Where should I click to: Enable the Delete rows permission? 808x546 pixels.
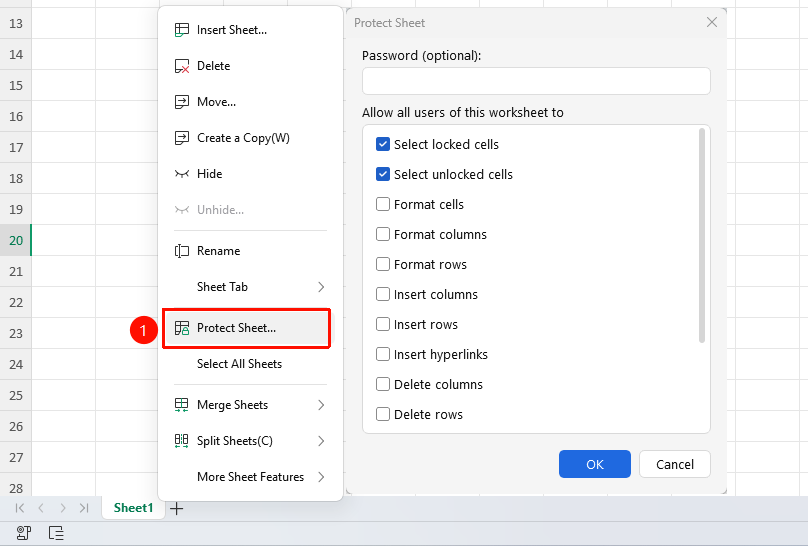point(383,414)
